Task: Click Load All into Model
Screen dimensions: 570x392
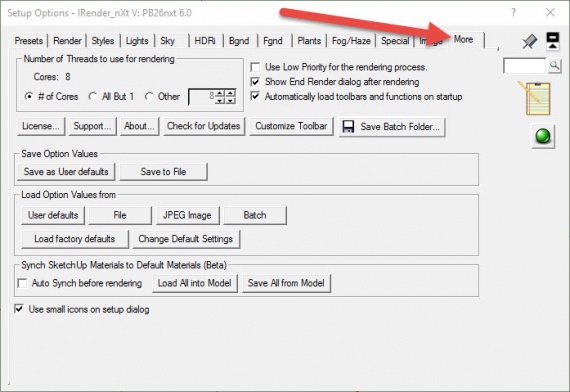Action: point(195,283)
